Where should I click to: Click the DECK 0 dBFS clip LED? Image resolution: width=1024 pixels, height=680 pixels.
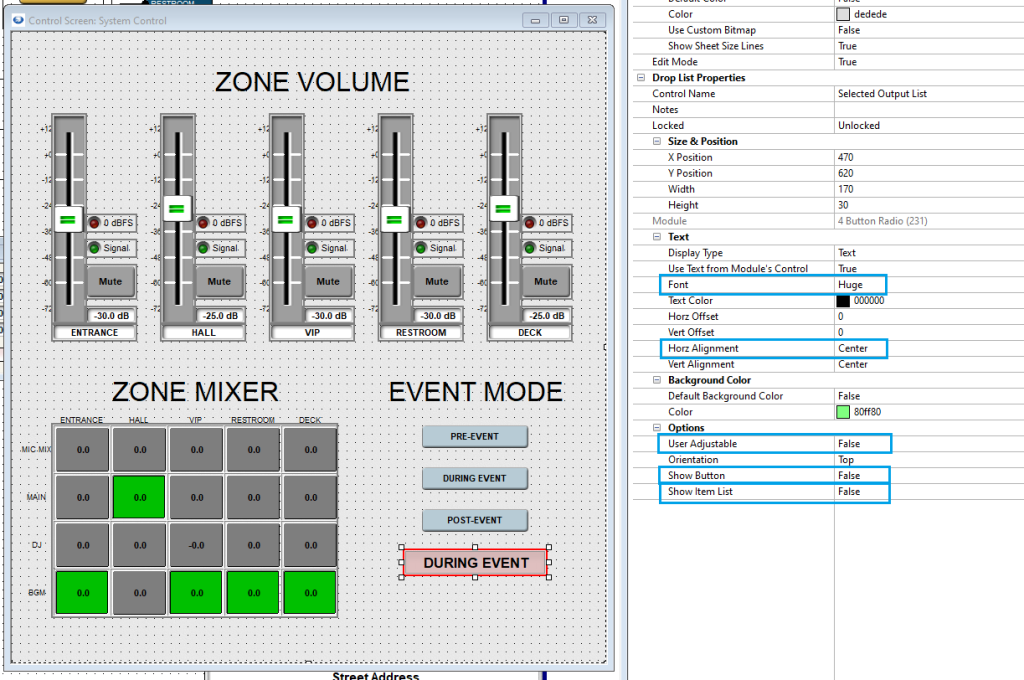pyautogui.click(x=530, y=223)
